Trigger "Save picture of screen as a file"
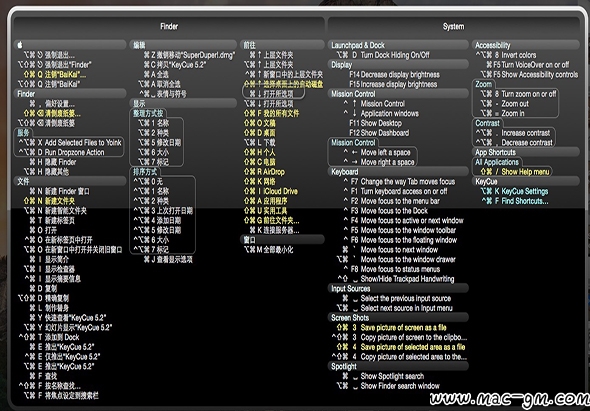 392,327
